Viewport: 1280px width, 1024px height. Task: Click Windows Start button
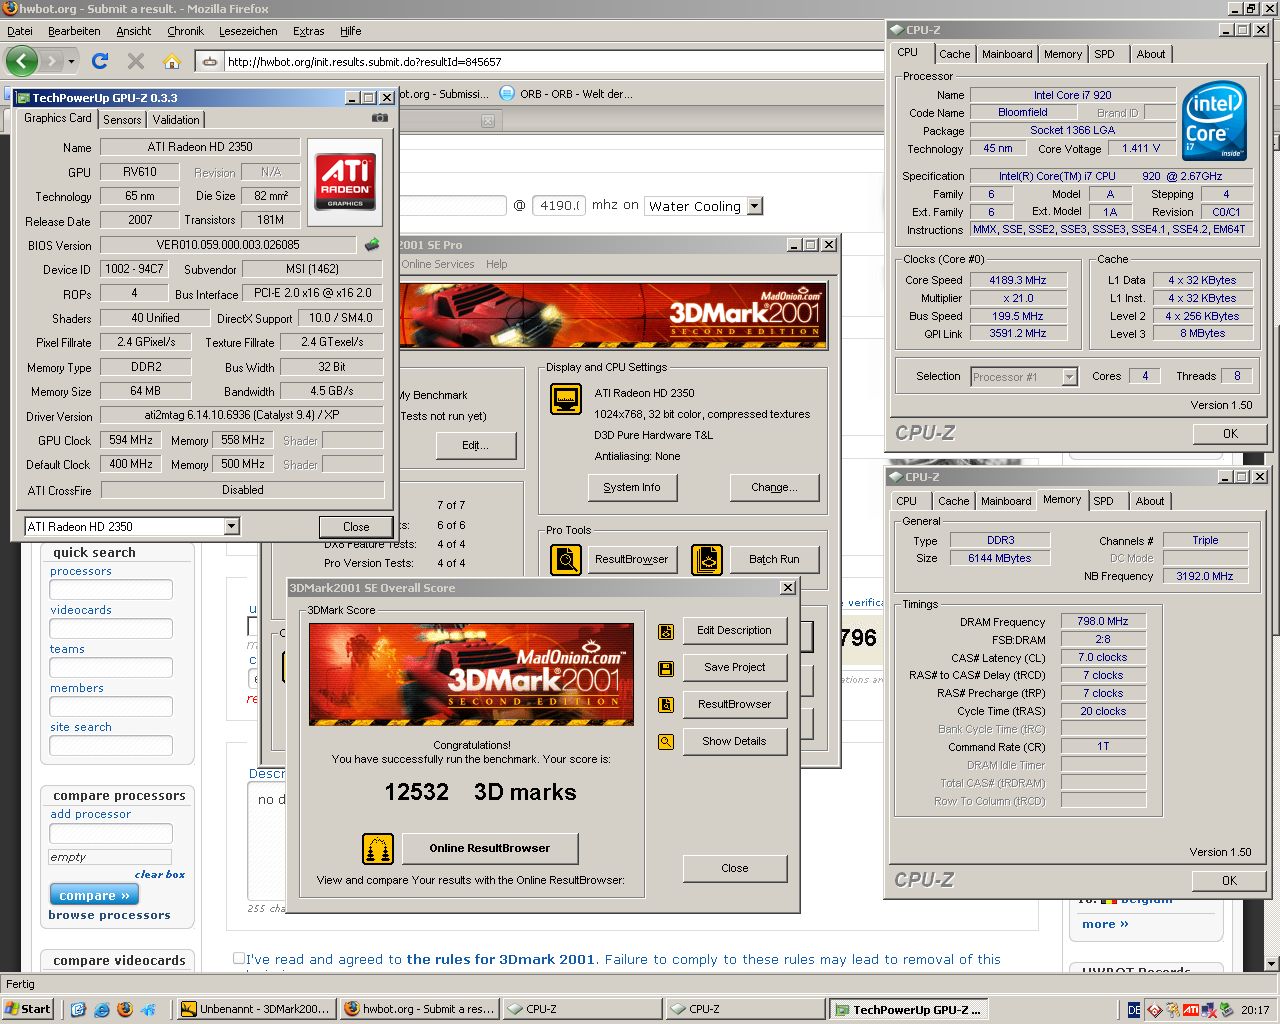27,1009
